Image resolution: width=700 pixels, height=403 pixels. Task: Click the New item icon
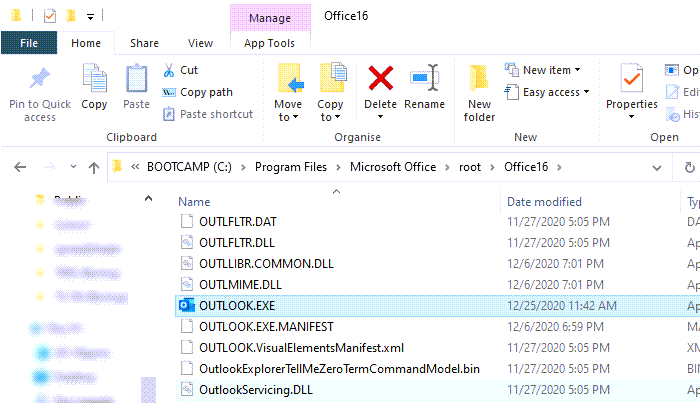pyautogui.click(x=512, y=70)
